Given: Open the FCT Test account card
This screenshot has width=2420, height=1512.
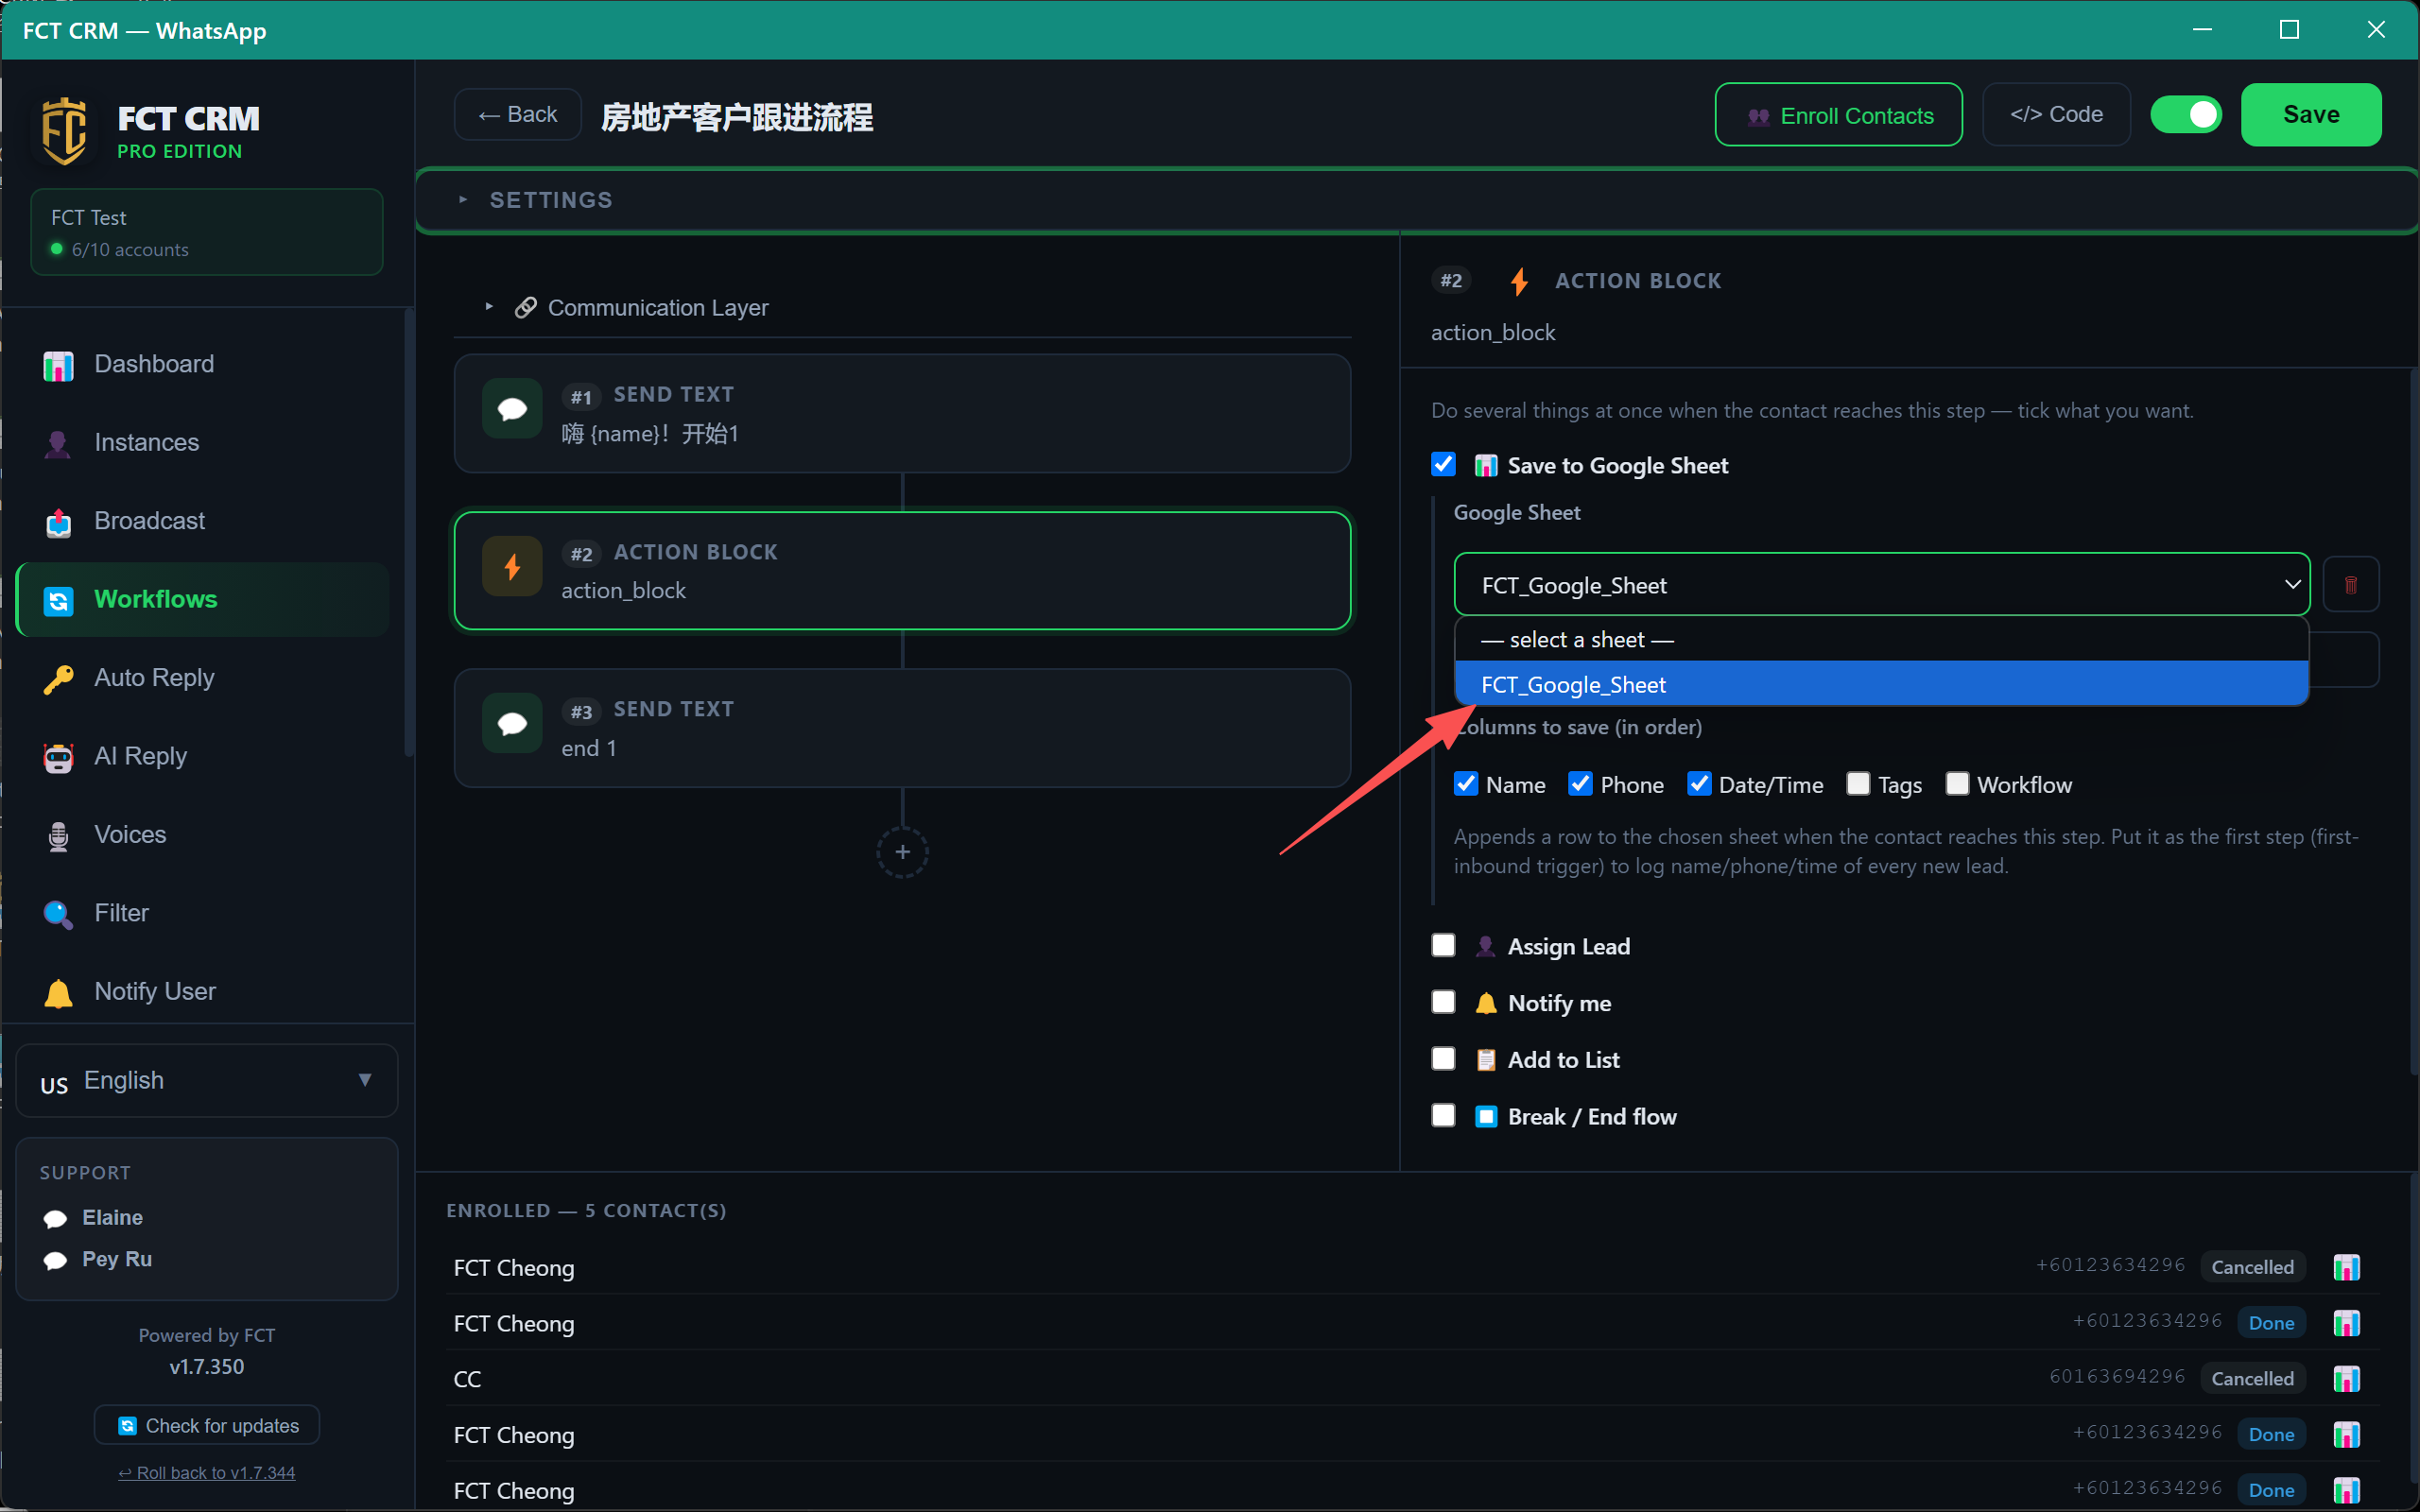Looking at the screenshot, I should coord(207,232).
